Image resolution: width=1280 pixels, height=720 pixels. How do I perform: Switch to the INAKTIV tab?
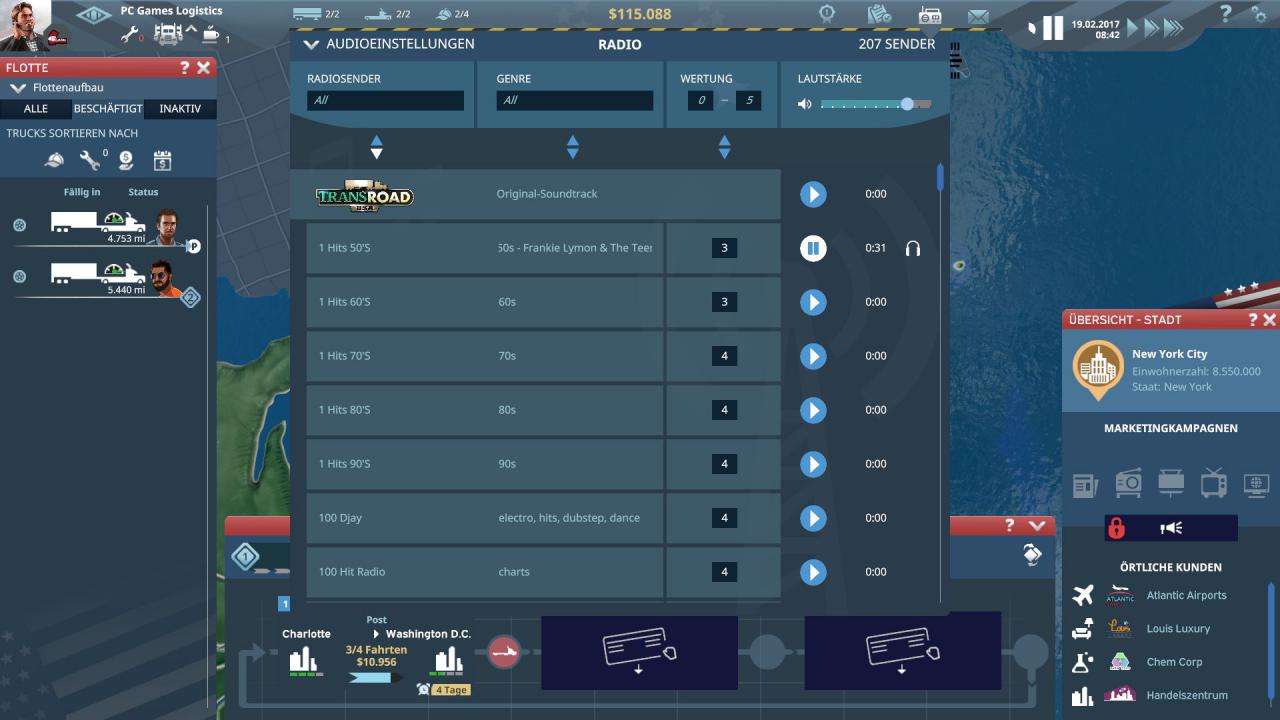pos(180,109)
